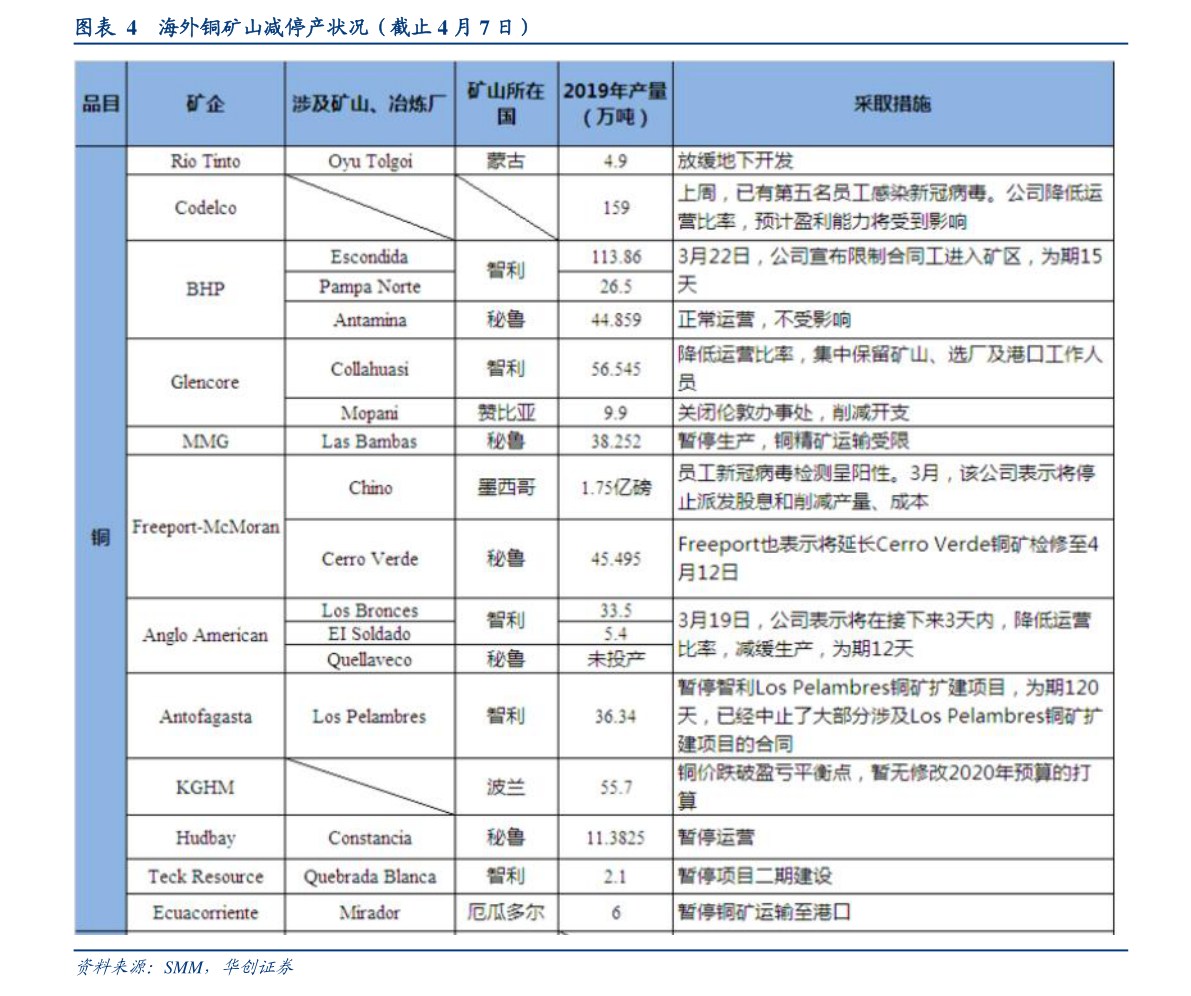Select the MMG company cell
The image size is (1191, 996).
point(206,441)
